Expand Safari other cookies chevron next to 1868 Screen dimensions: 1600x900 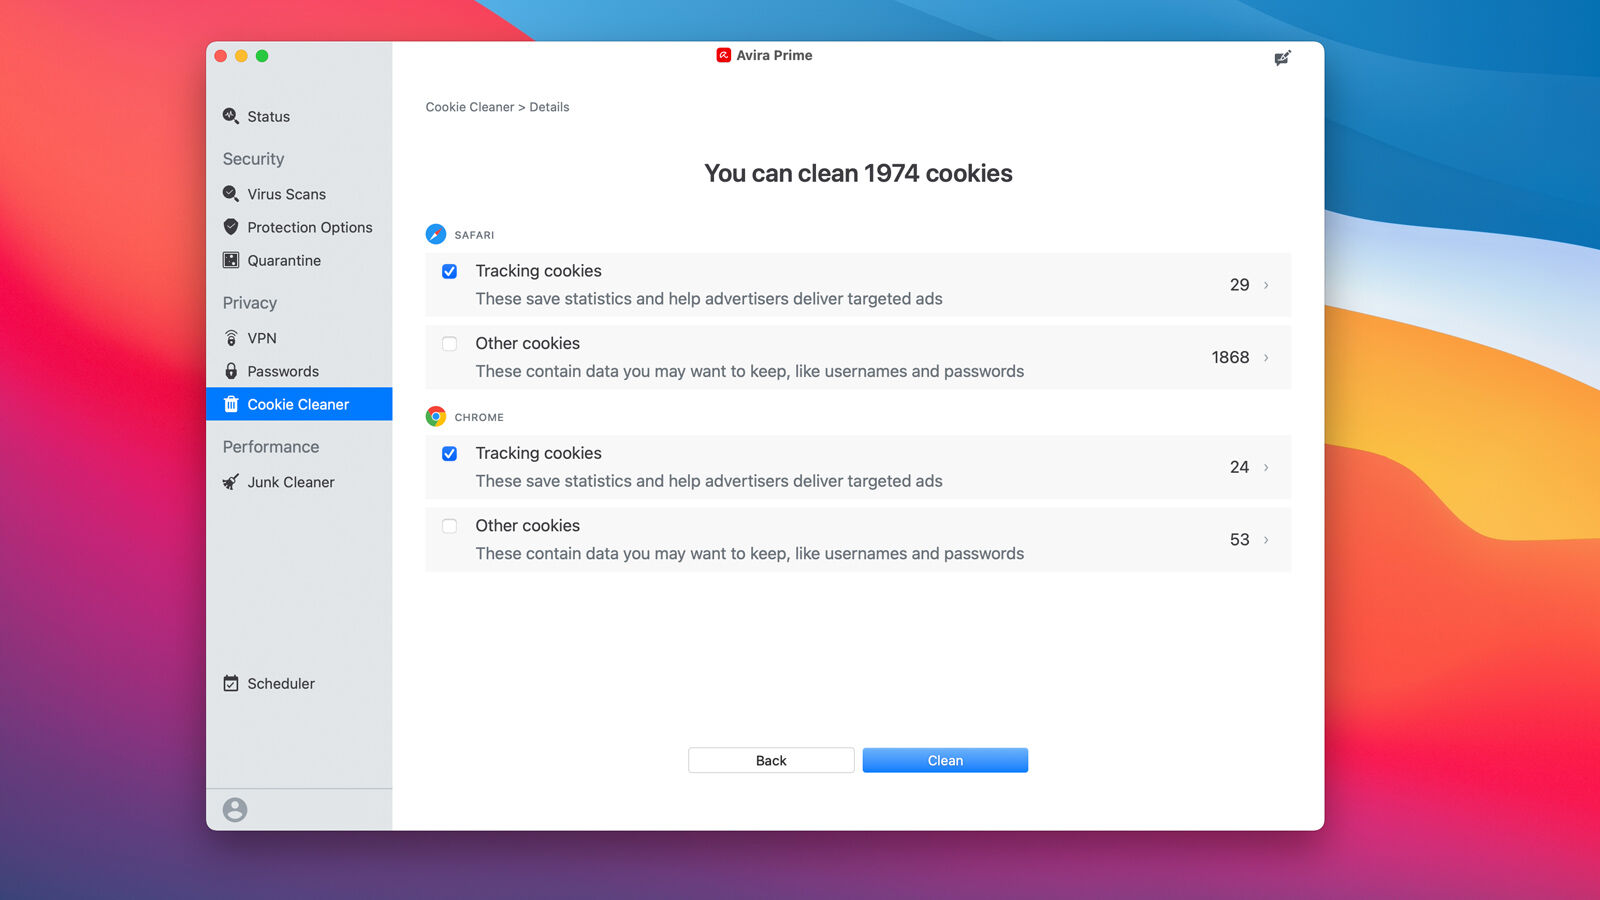click(1266, 357)
